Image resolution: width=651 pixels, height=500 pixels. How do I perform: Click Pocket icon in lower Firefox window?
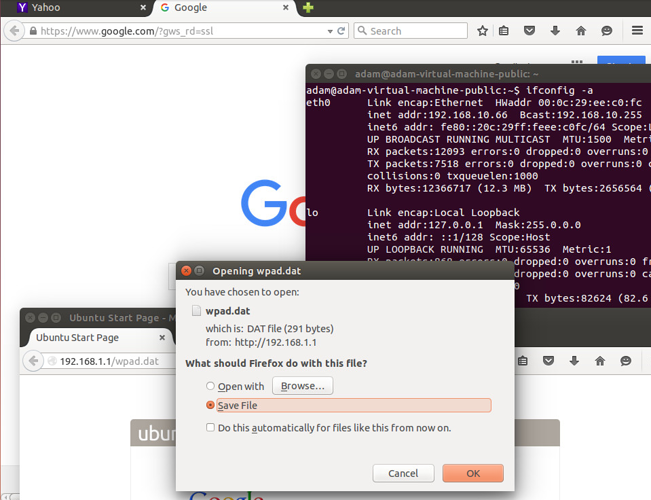point(548,361)
